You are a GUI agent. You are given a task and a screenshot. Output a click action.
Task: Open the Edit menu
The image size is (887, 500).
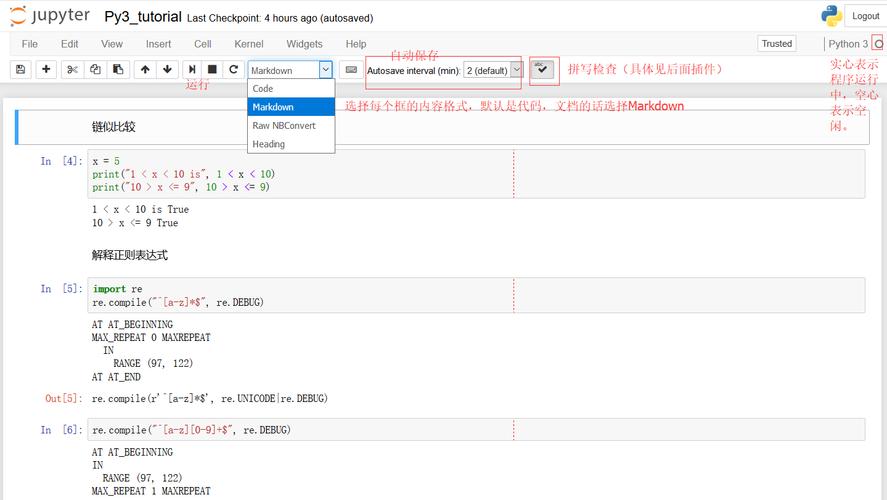click(x=70, y=44)
